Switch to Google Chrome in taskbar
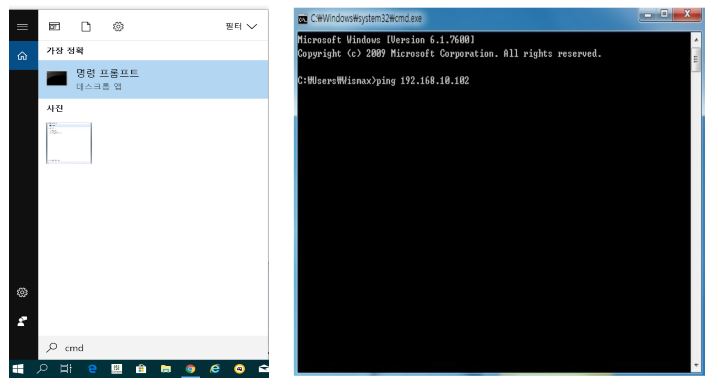718x388 pixels. point(190,369)
